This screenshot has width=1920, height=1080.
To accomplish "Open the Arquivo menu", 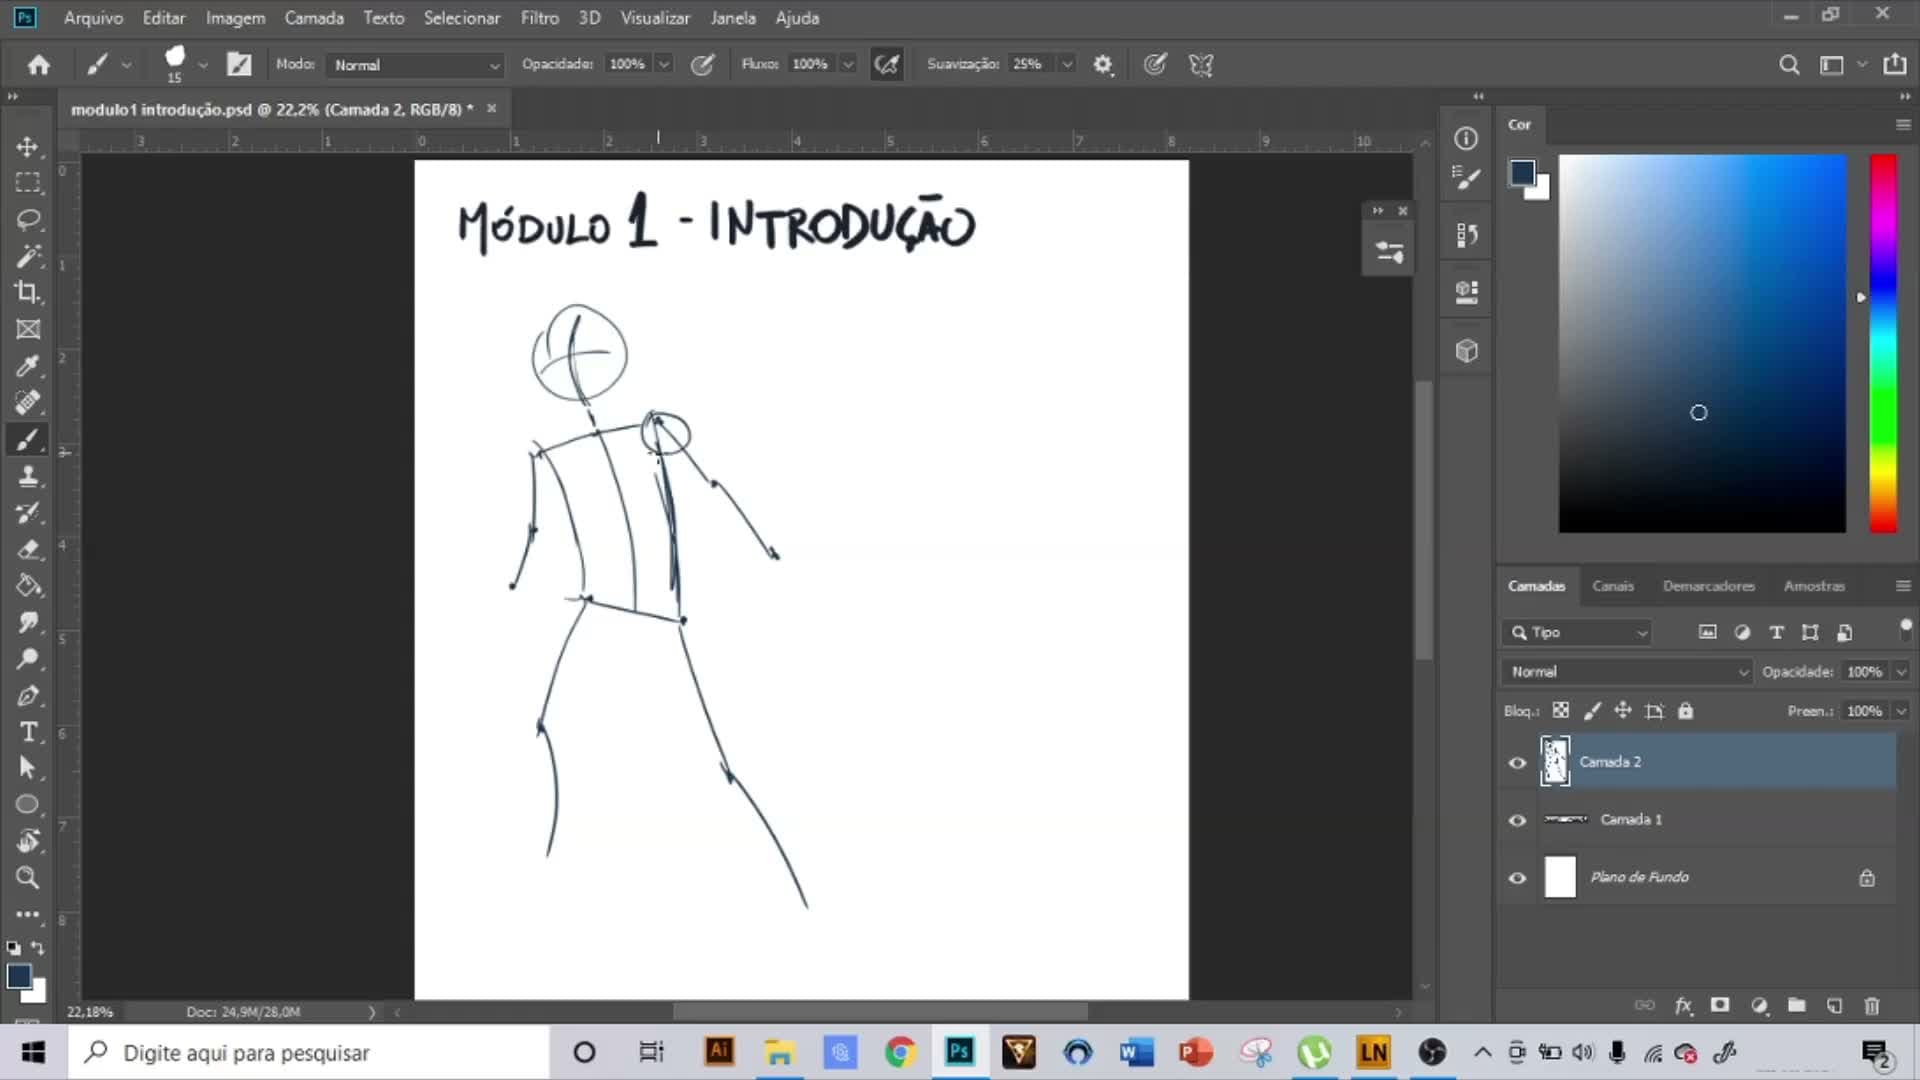I will point(93,18).
